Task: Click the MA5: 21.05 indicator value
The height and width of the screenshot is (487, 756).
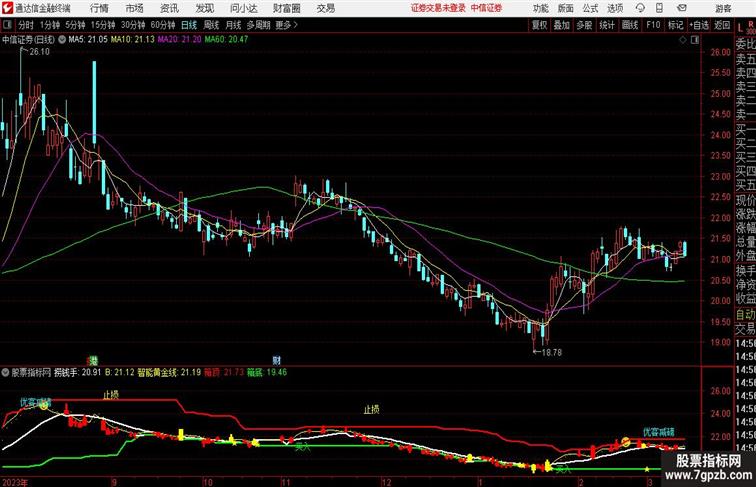Action: [88, 40]
